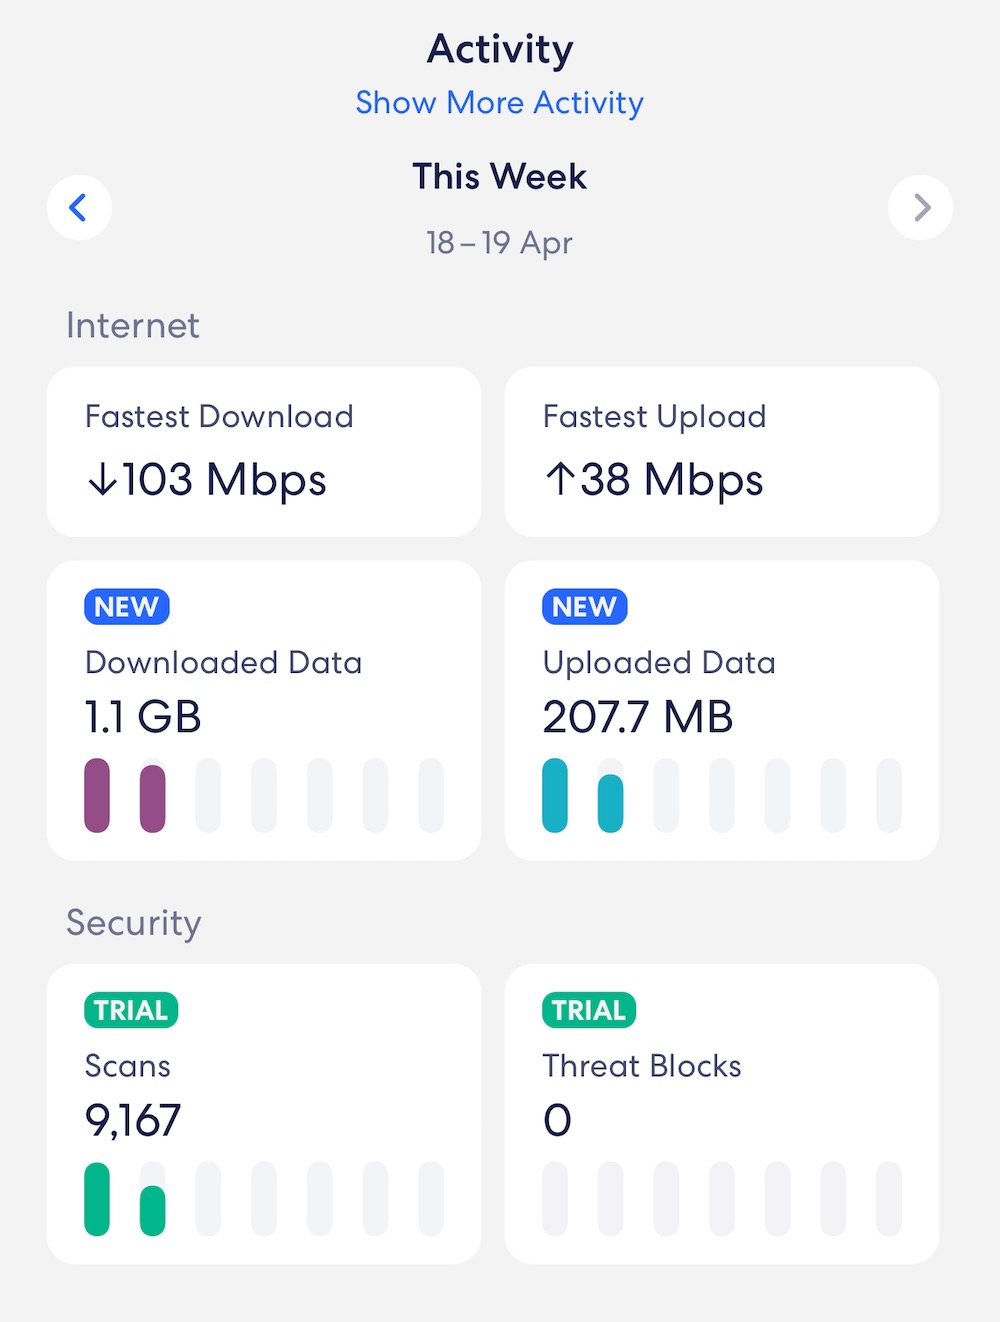Click the download arrow icon beside 103 Mbps

[x=102, y=480]
